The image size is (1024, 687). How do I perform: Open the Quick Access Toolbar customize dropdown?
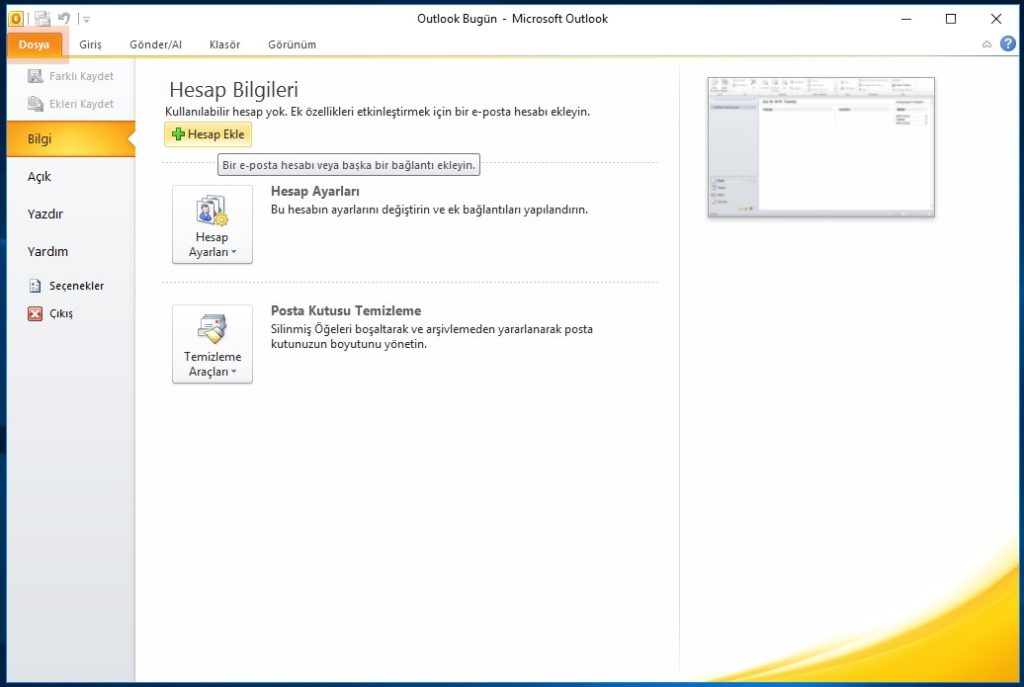(86, 20)
